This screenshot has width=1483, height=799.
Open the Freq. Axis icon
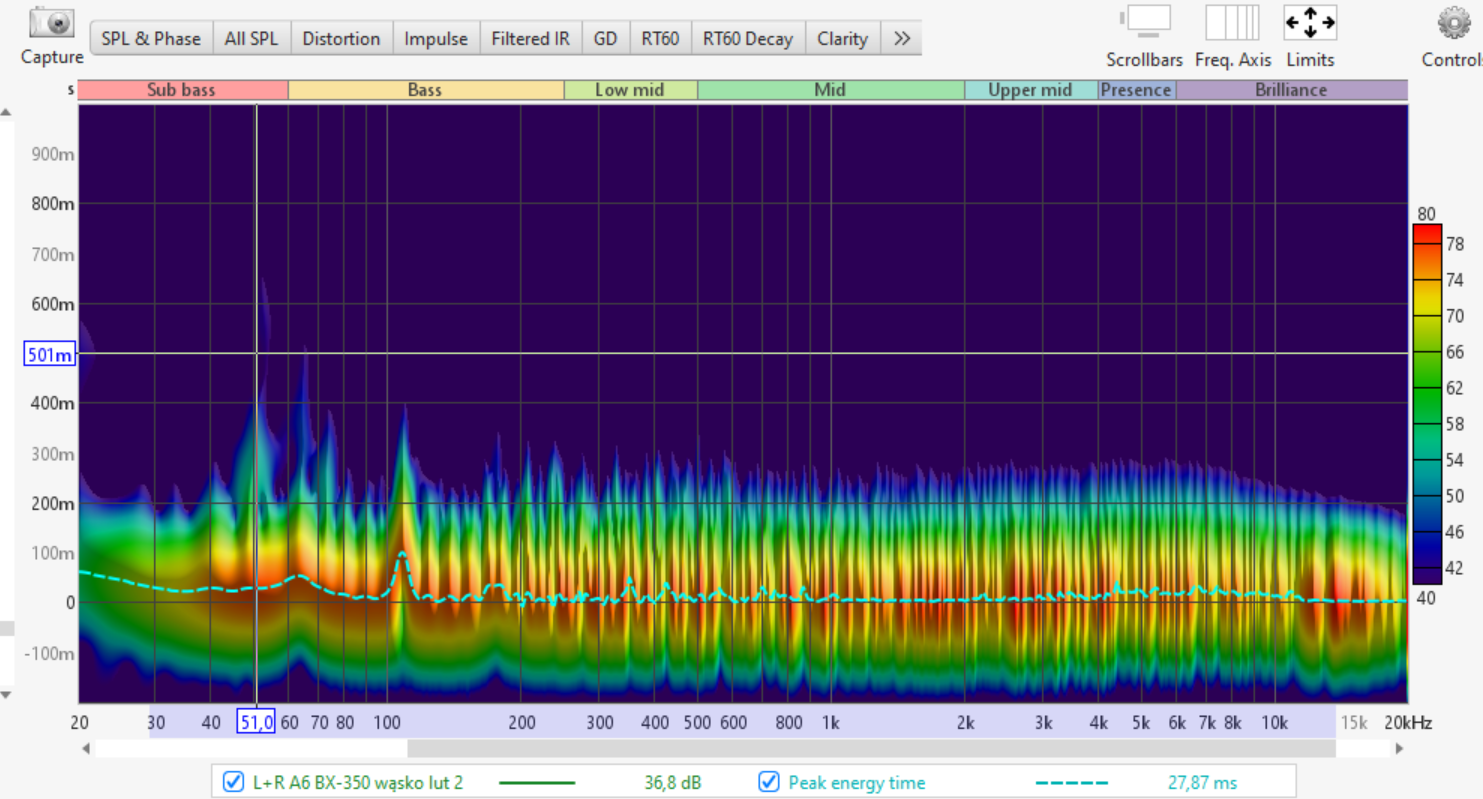tap(1232, 22)
